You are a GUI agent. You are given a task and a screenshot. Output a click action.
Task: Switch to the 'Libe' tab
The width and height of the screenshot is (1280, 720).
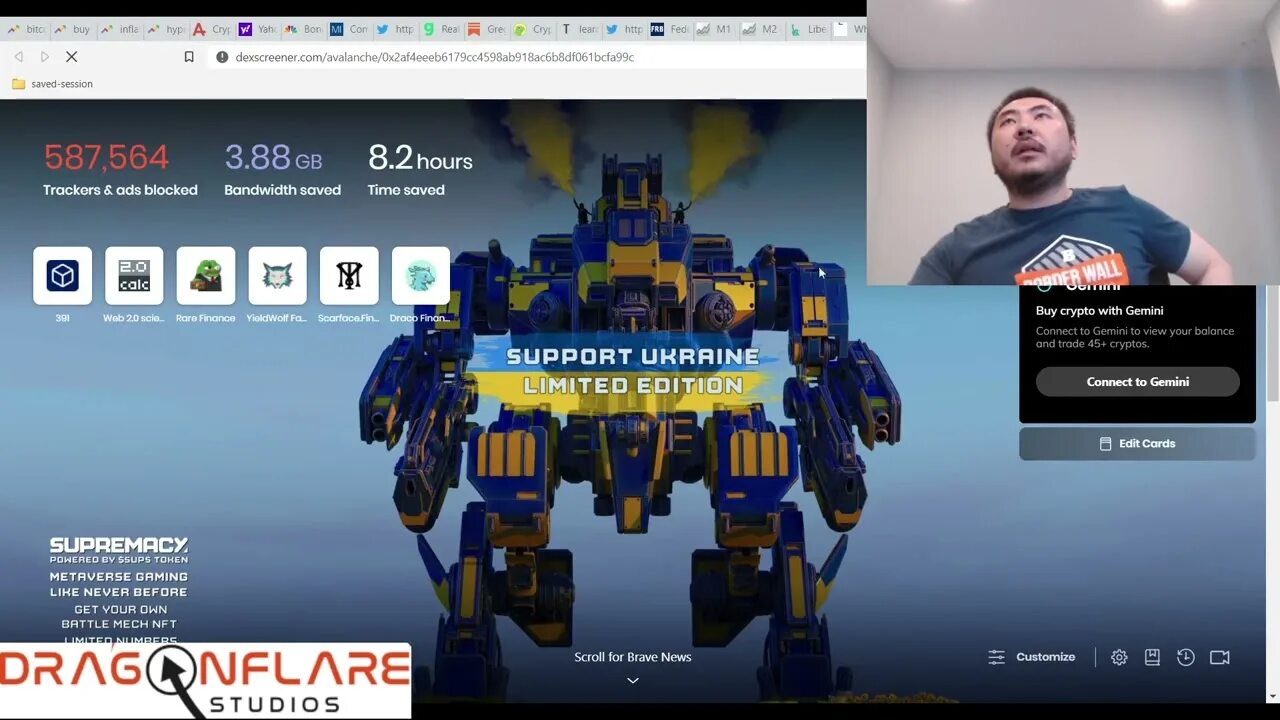point(808,29)
